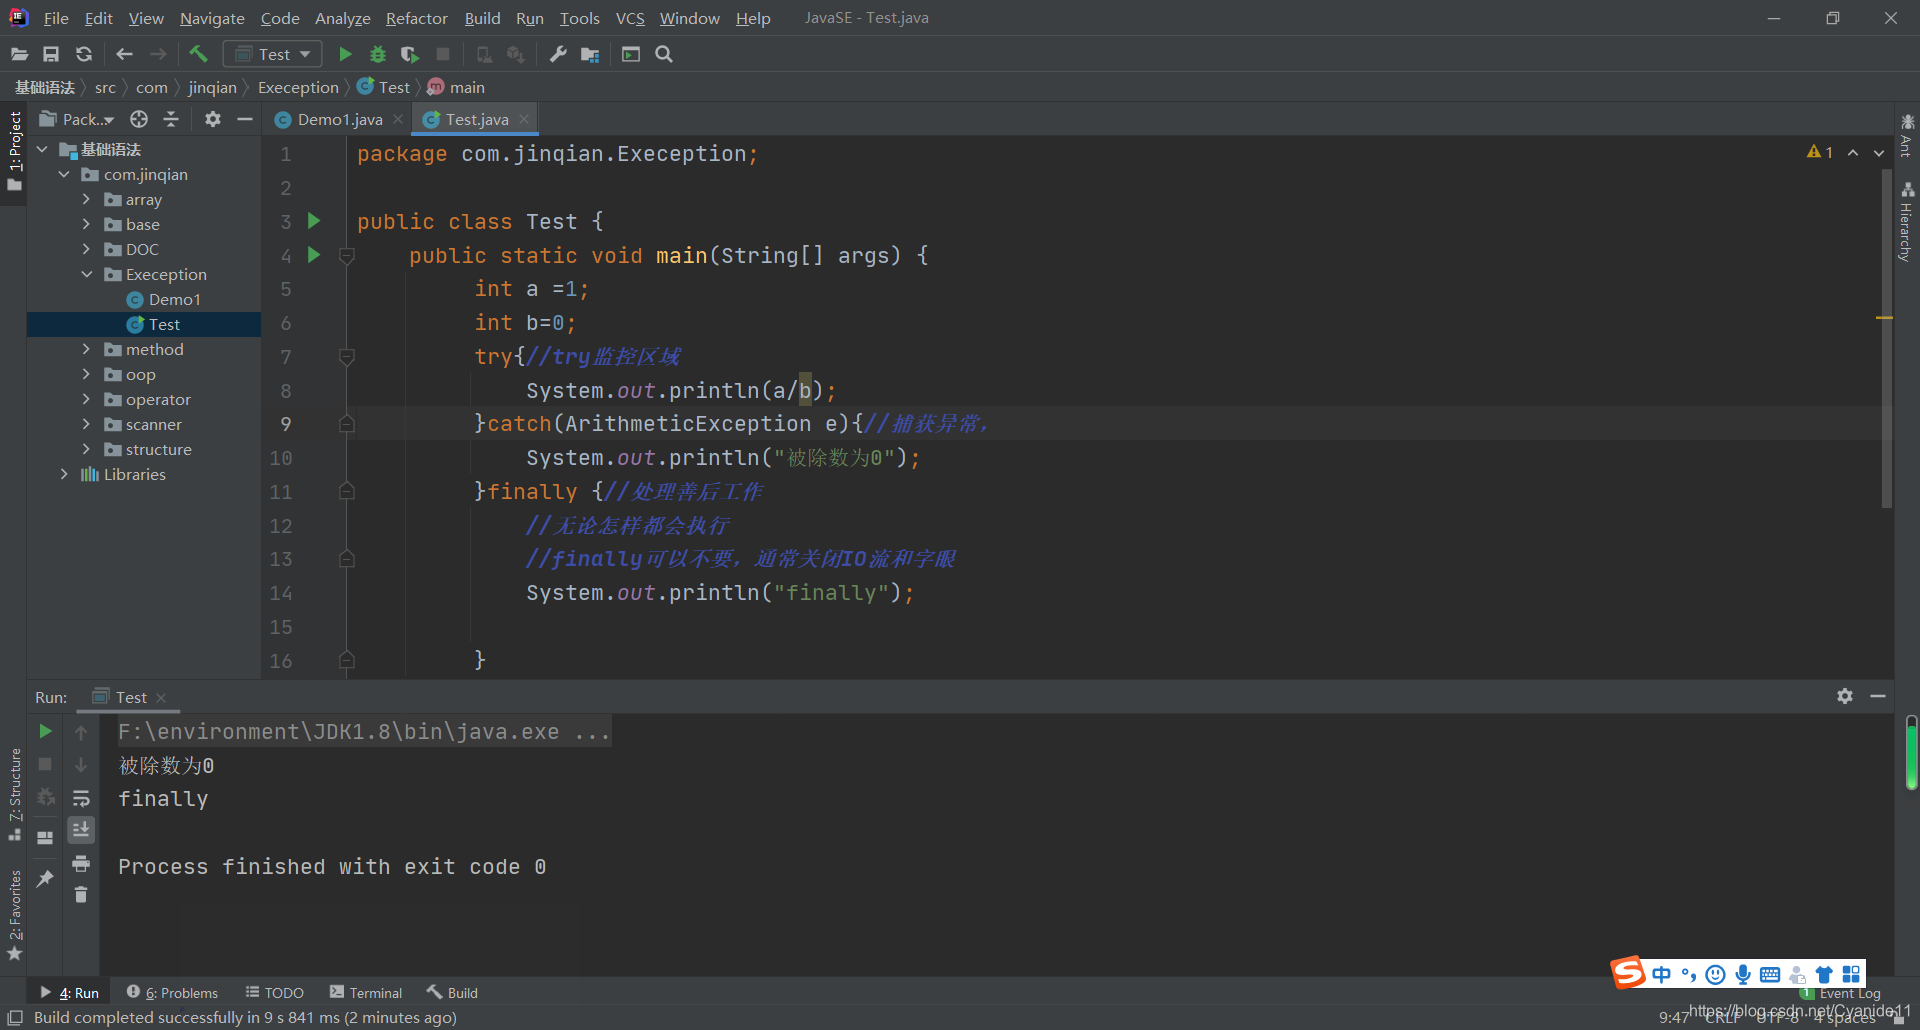Open the Navigate menu
Image resolution: width=1920 pixels, height=1030 pixels.
(212, 18)
